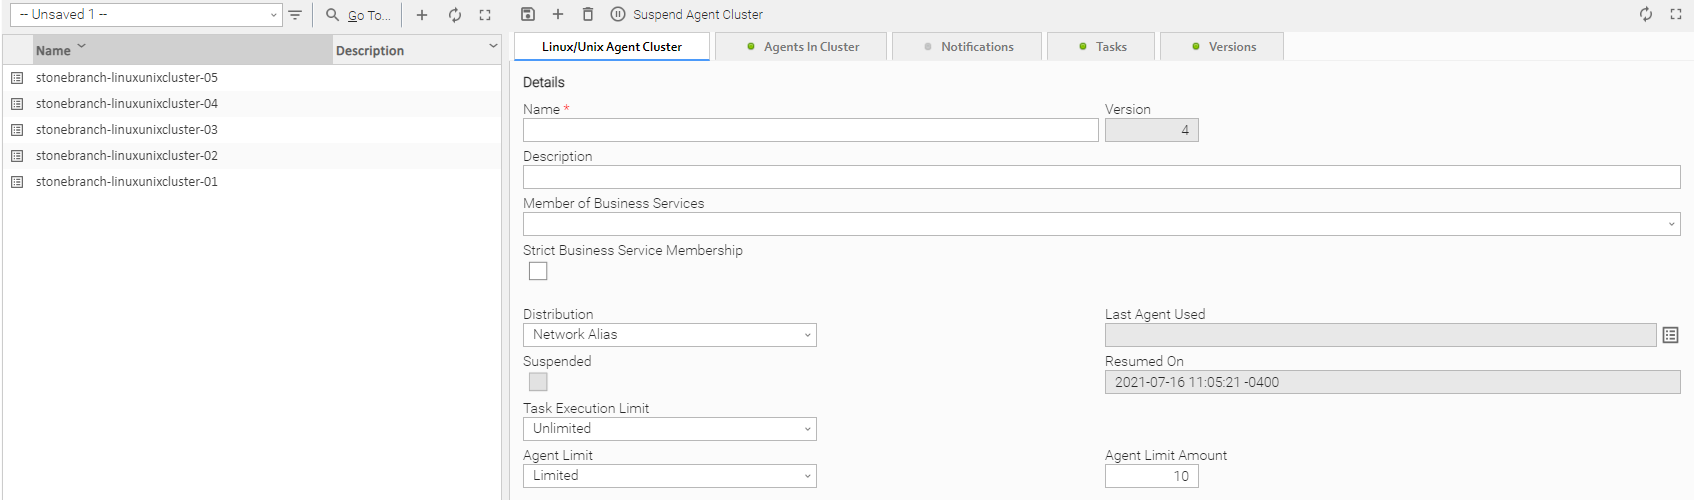
Task: Expand Member of Business Services dropdown
Action: (1100, 224)
